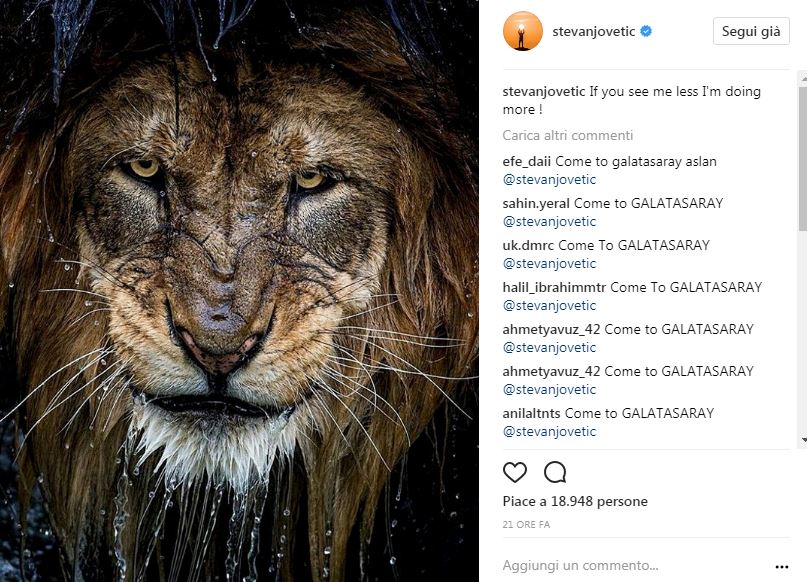Visit sahin.yeral commenter profile
Screen dimensions: 807x582
pos(536,203)
